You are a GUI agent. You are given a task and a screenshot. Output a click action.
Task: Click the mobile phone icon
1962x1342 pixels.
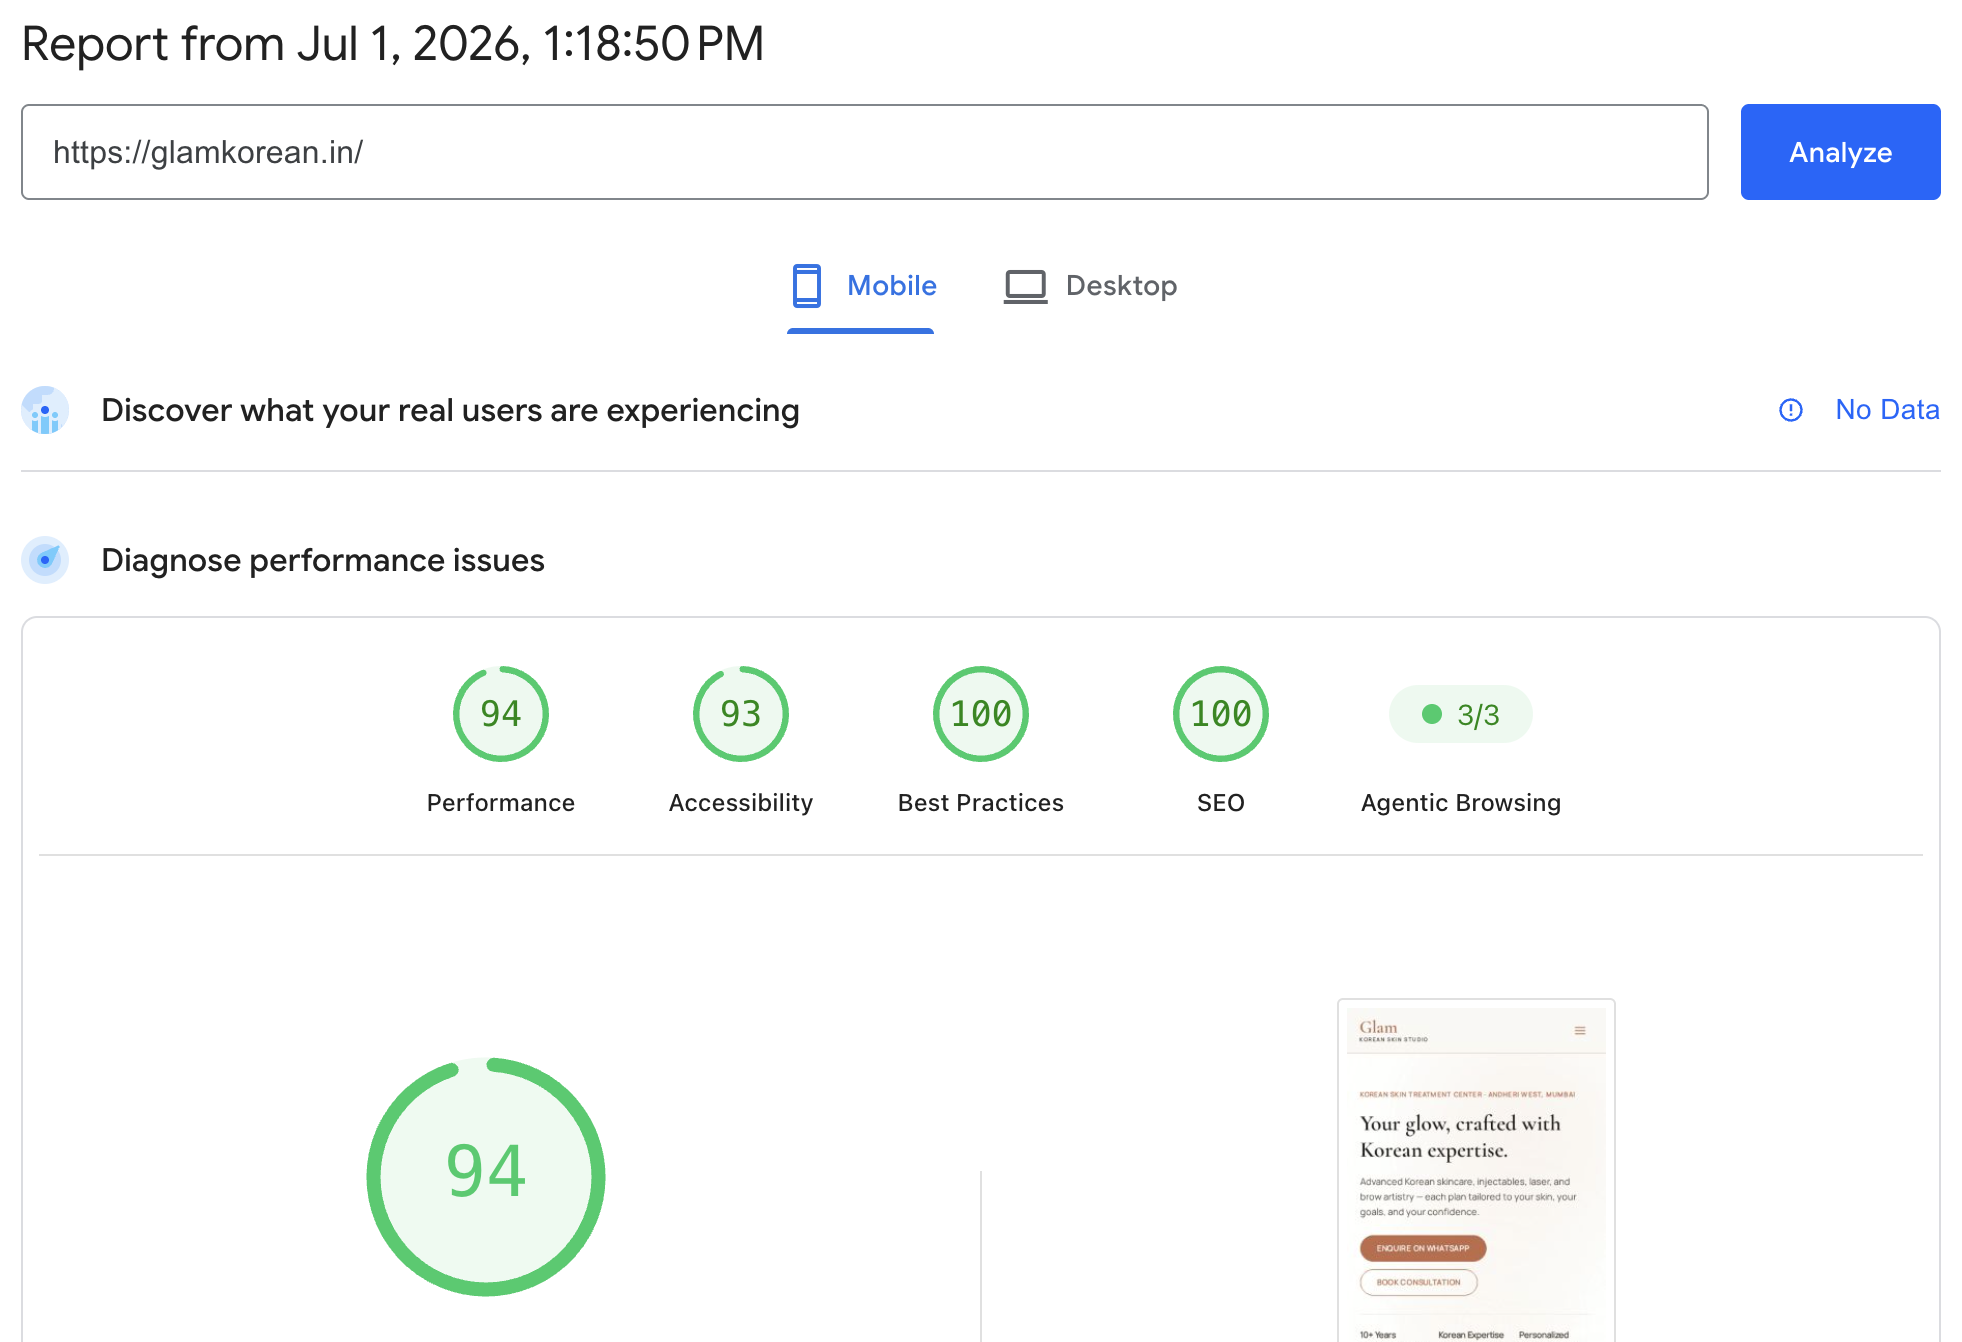[807, 286]
